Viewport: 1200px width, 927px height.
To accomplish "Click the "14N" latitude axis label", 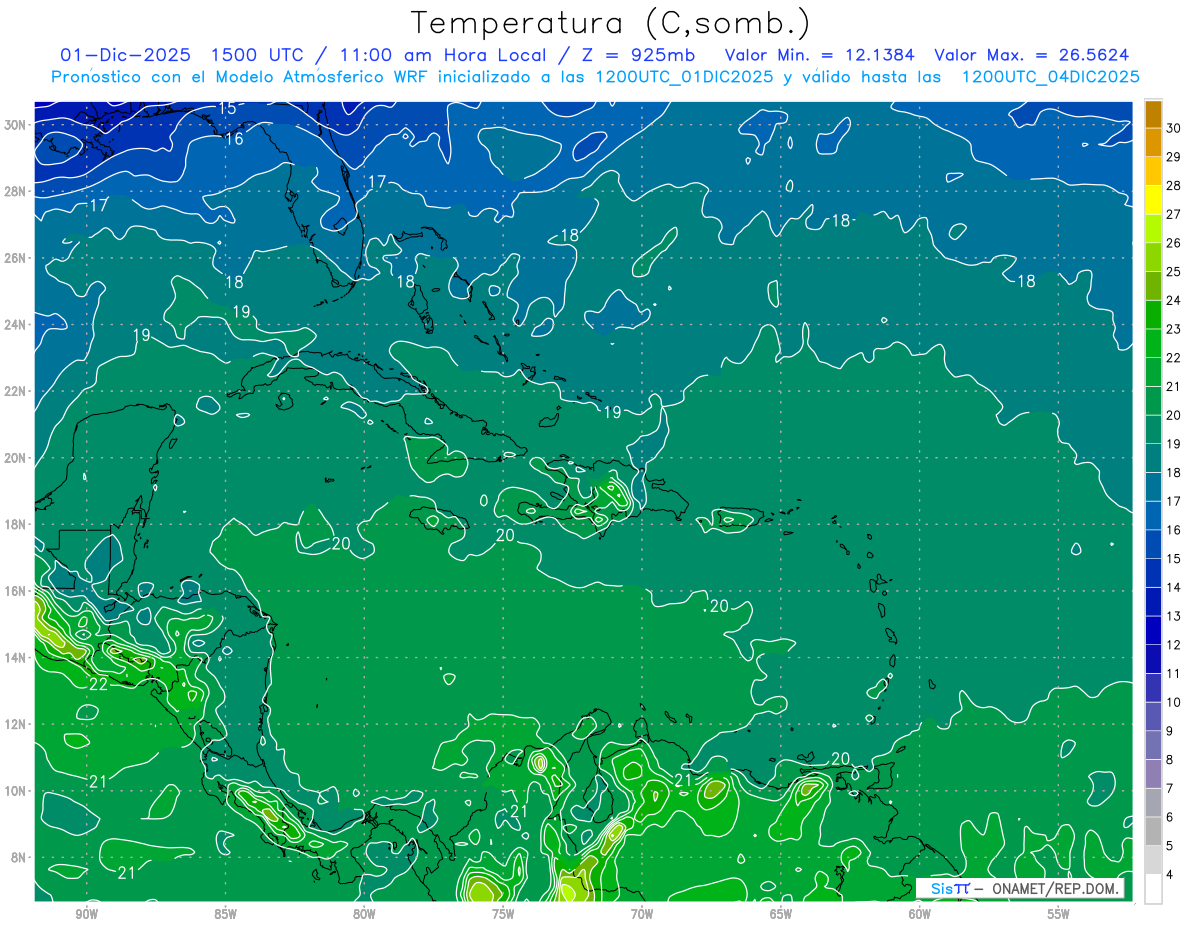I will [x=17, y=658].
